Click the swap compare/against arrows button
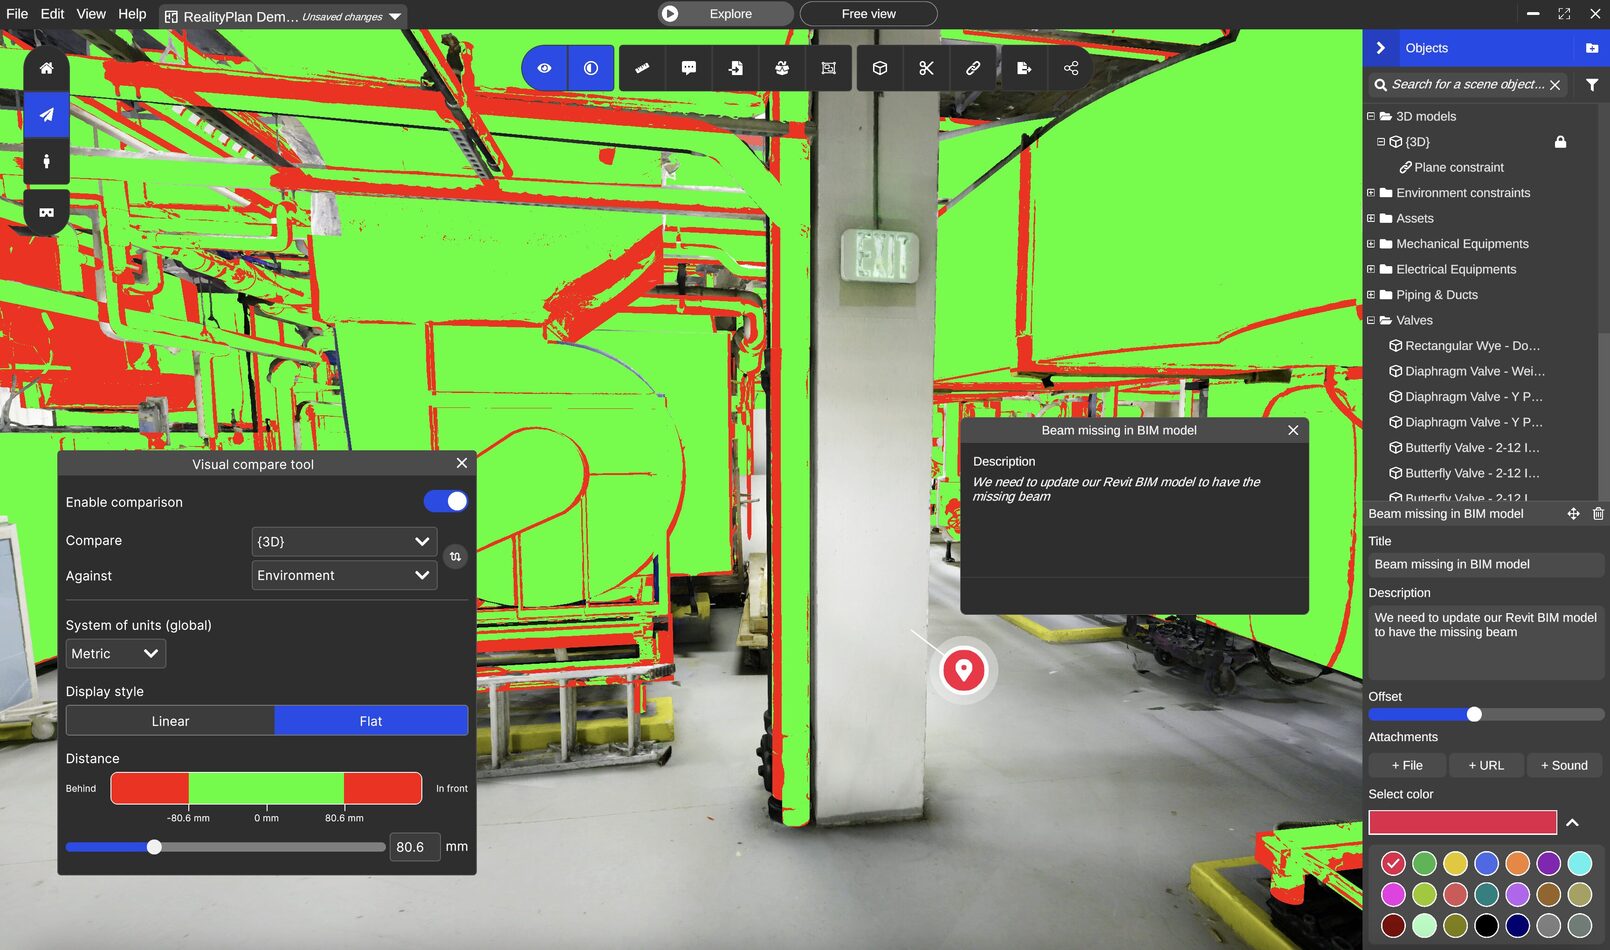 pyautogui.click(x=455, y=557)
